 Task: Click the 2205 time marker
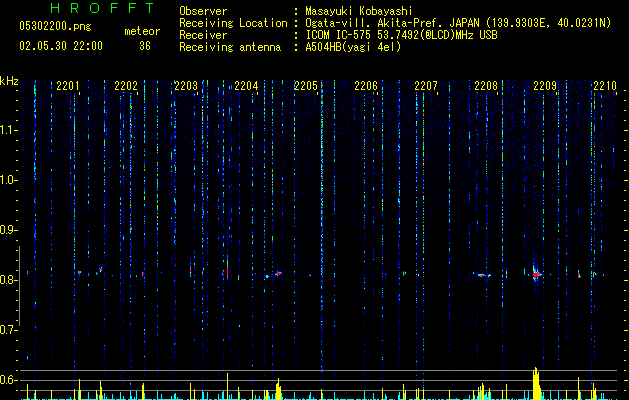pos(306,86)
